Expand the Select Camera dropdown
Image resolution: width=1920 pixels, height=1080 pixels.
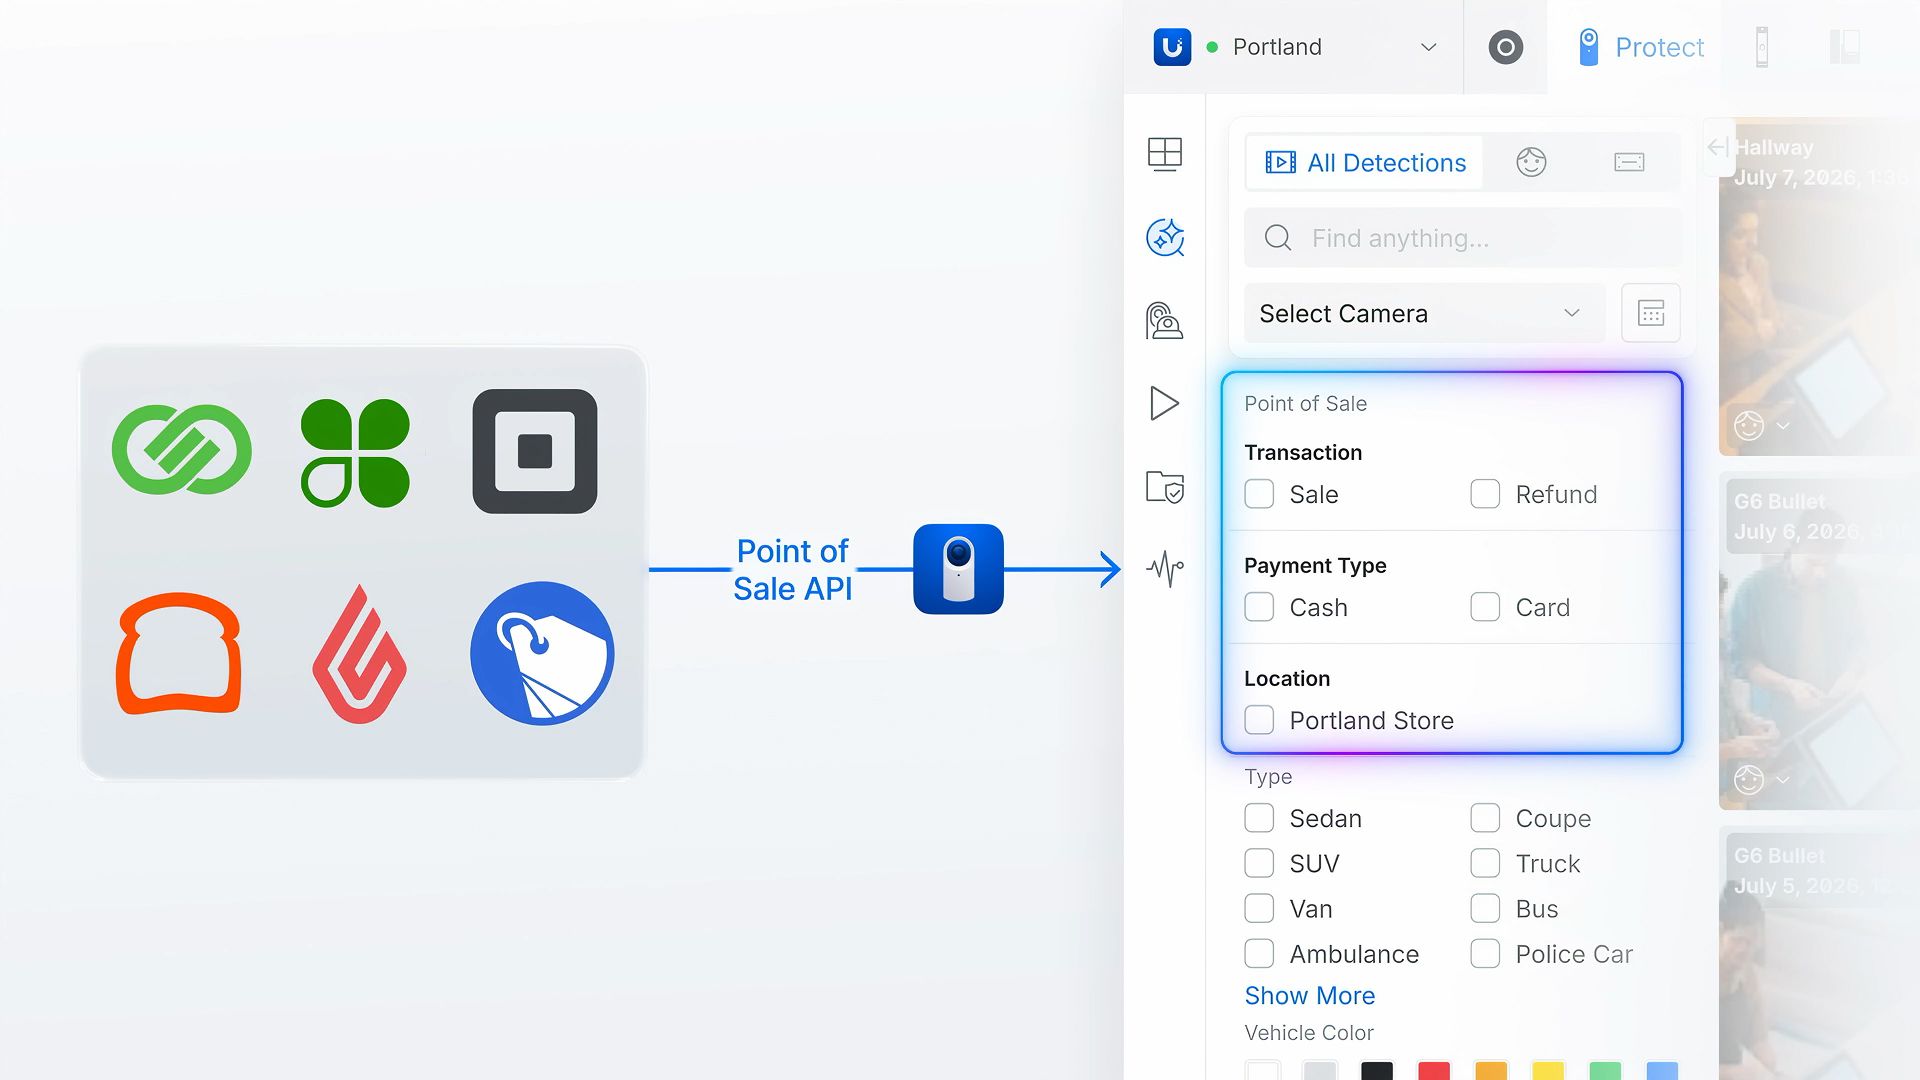[x=1424, y=313]
